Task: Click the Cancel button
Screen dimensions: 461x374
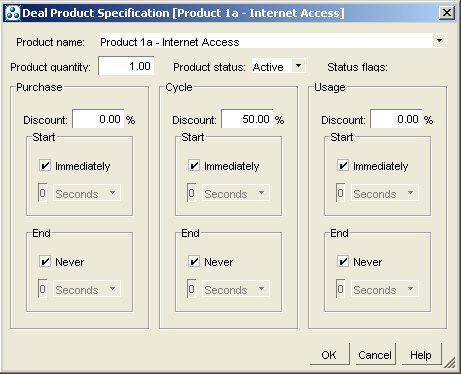Action: tap(375, 355)
